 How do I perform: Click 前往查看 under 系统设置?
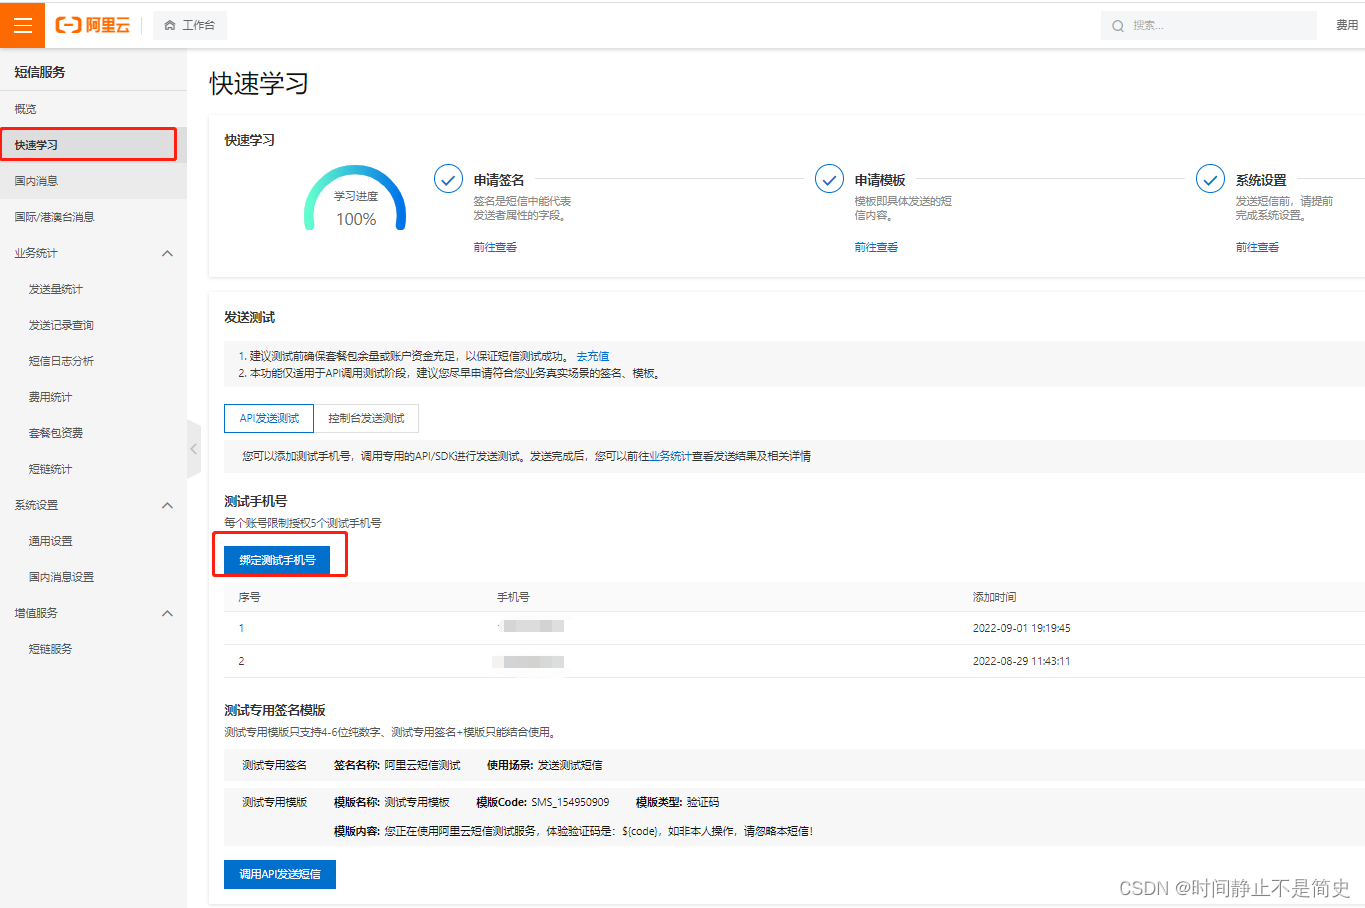pyautogui.click(x=1257, y=247)
